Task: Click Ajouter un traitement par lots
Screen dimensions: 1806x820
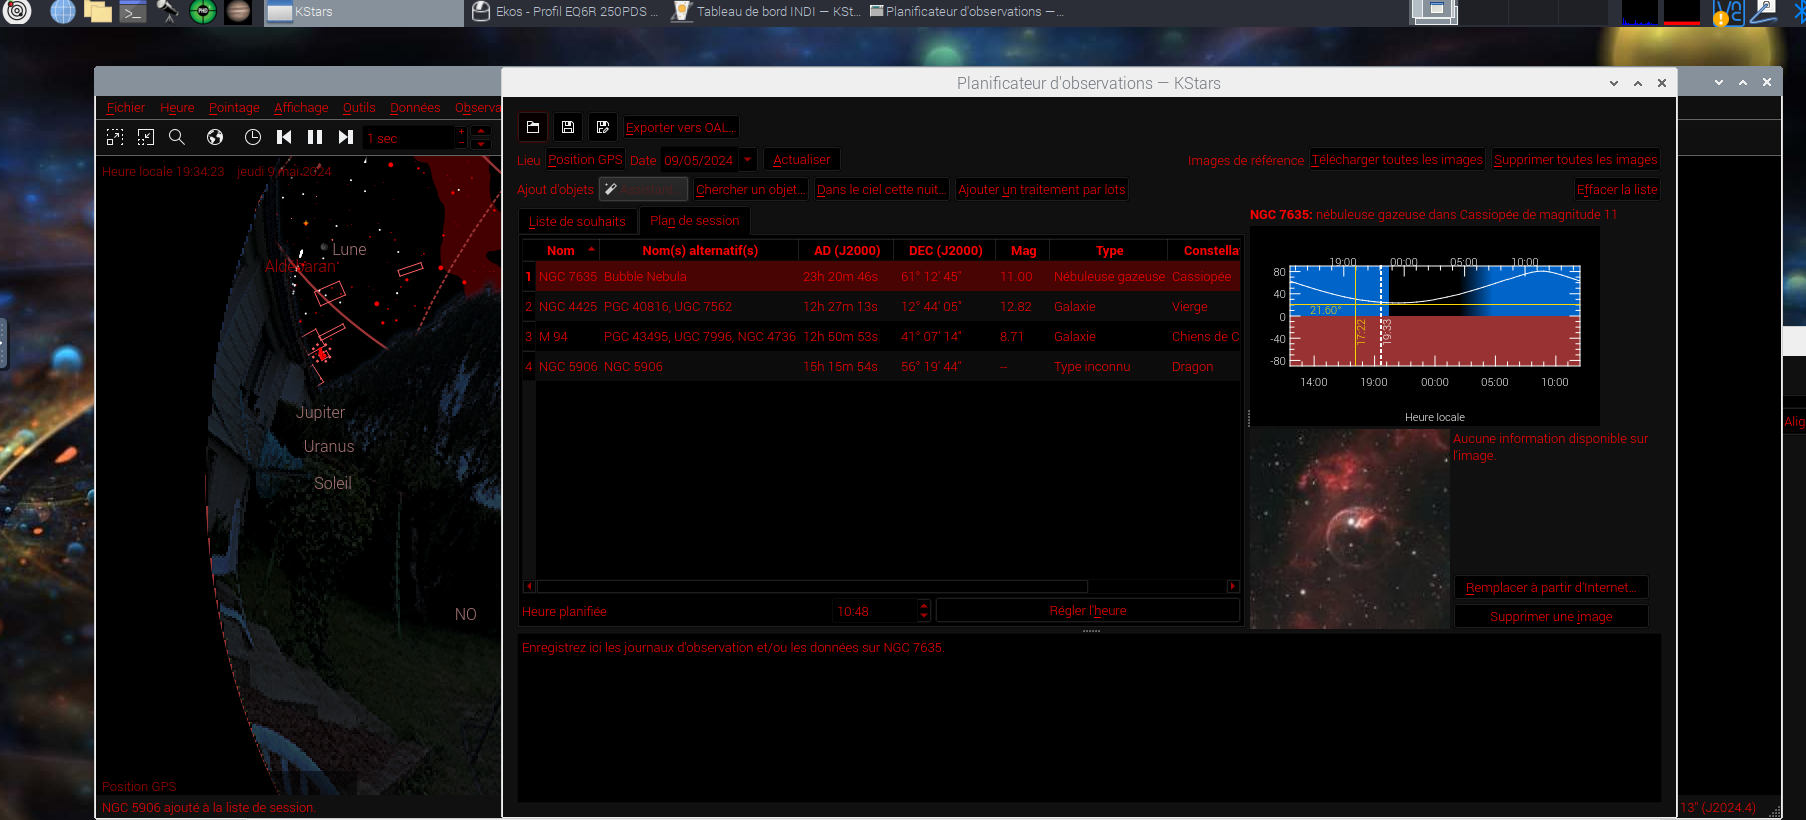Action: 1042,189
